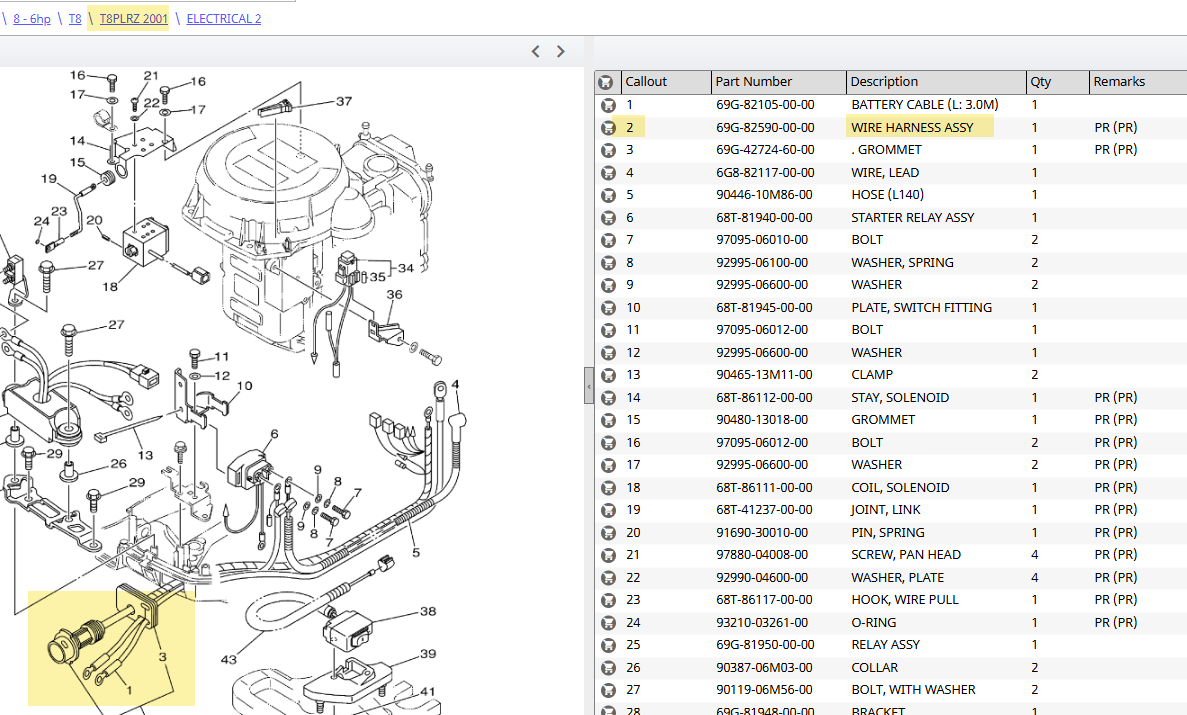Click cart icon for callout 16 bolt
The height and width of the screenshot is (715, 1187).
(x=608, y=443)
